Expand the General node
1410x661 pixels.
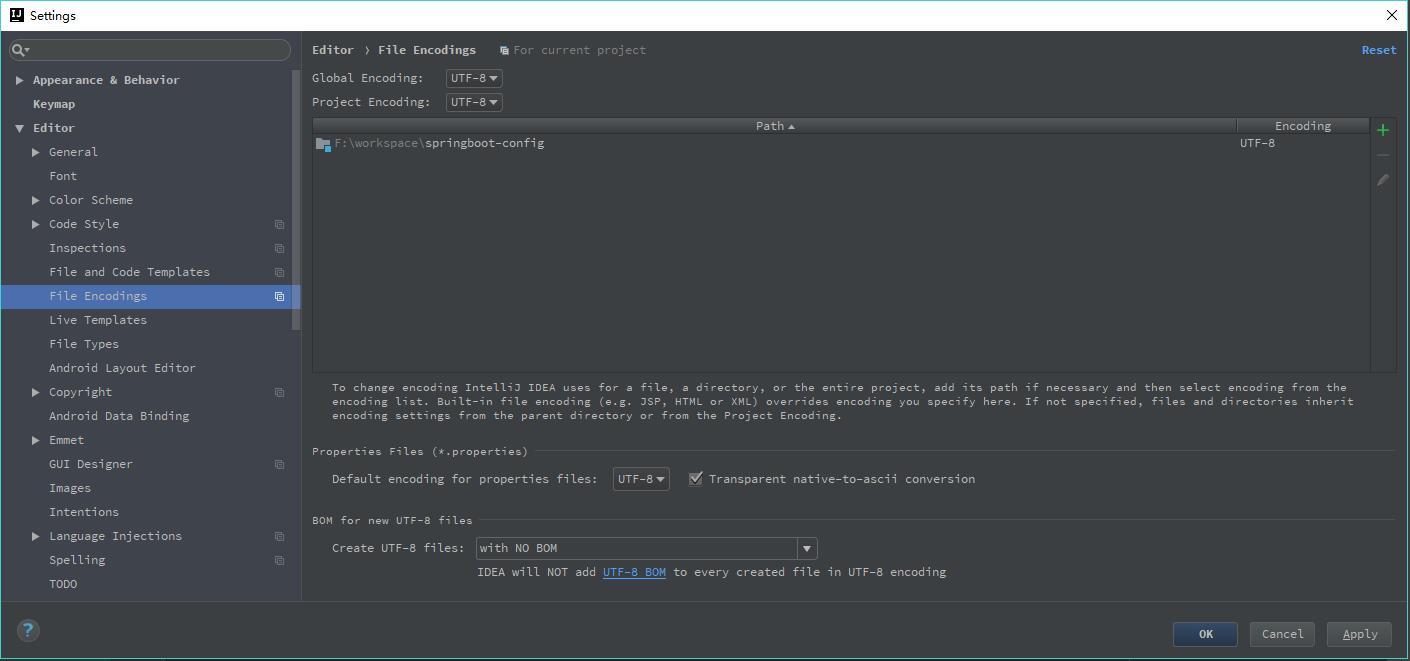[x=36, y=152]
